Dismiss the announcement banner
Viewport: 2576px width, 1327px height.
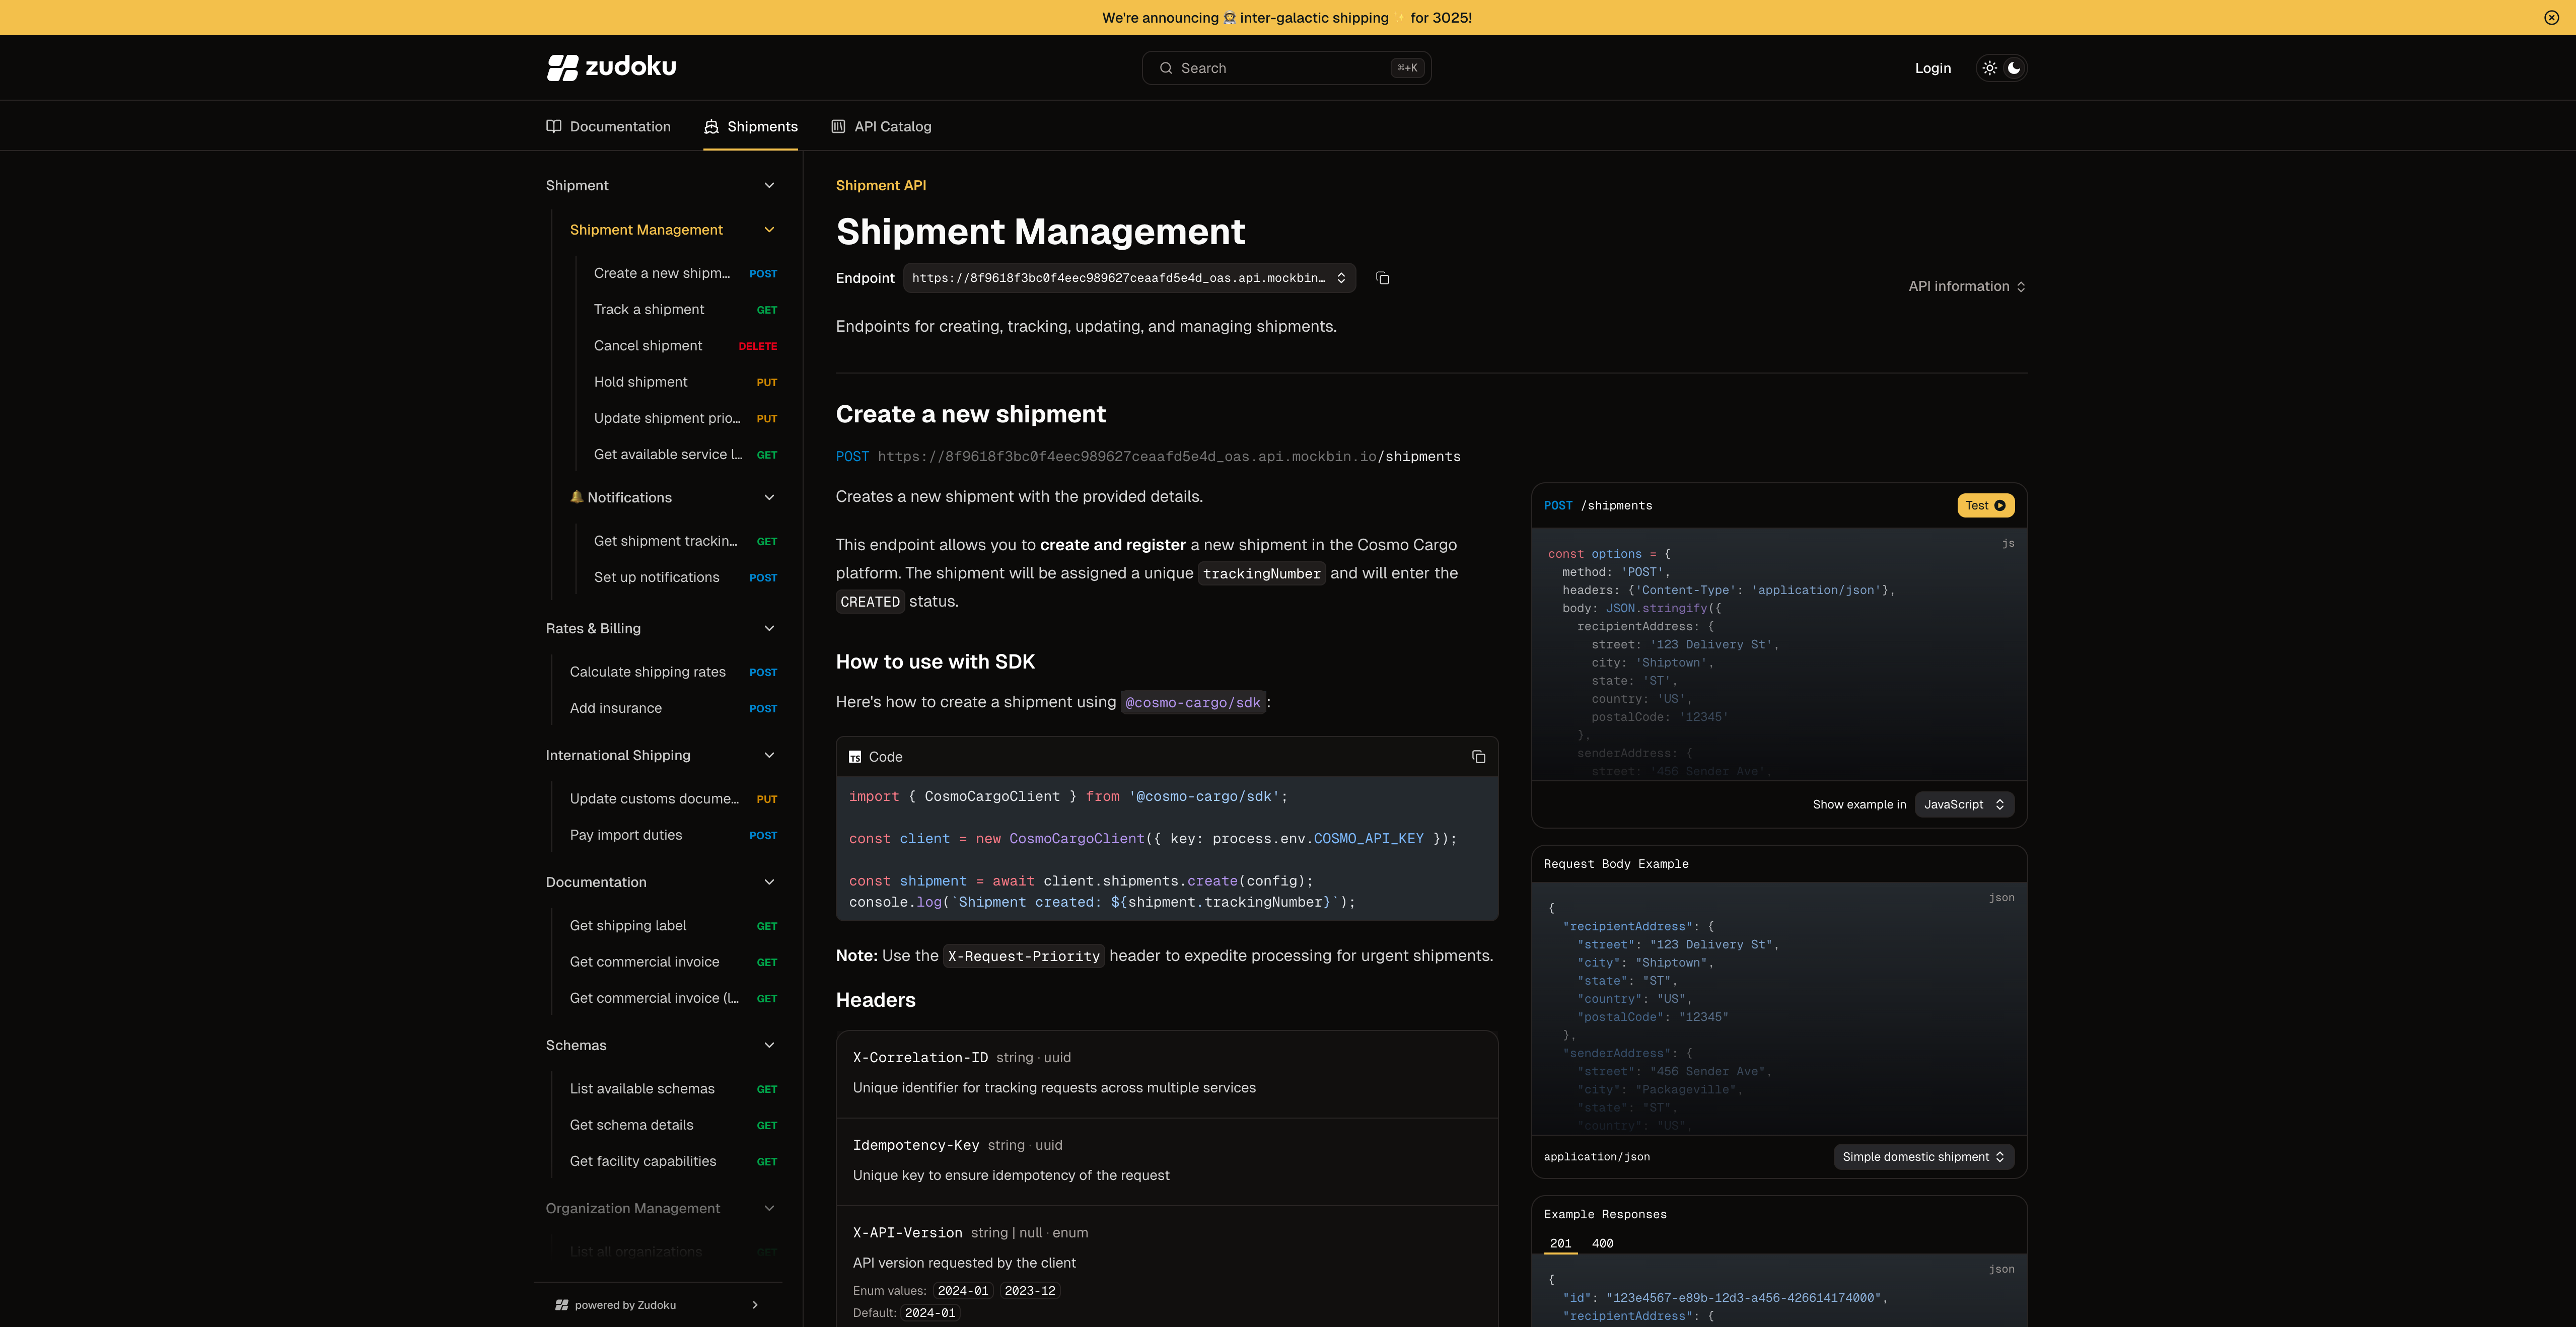2551,17
